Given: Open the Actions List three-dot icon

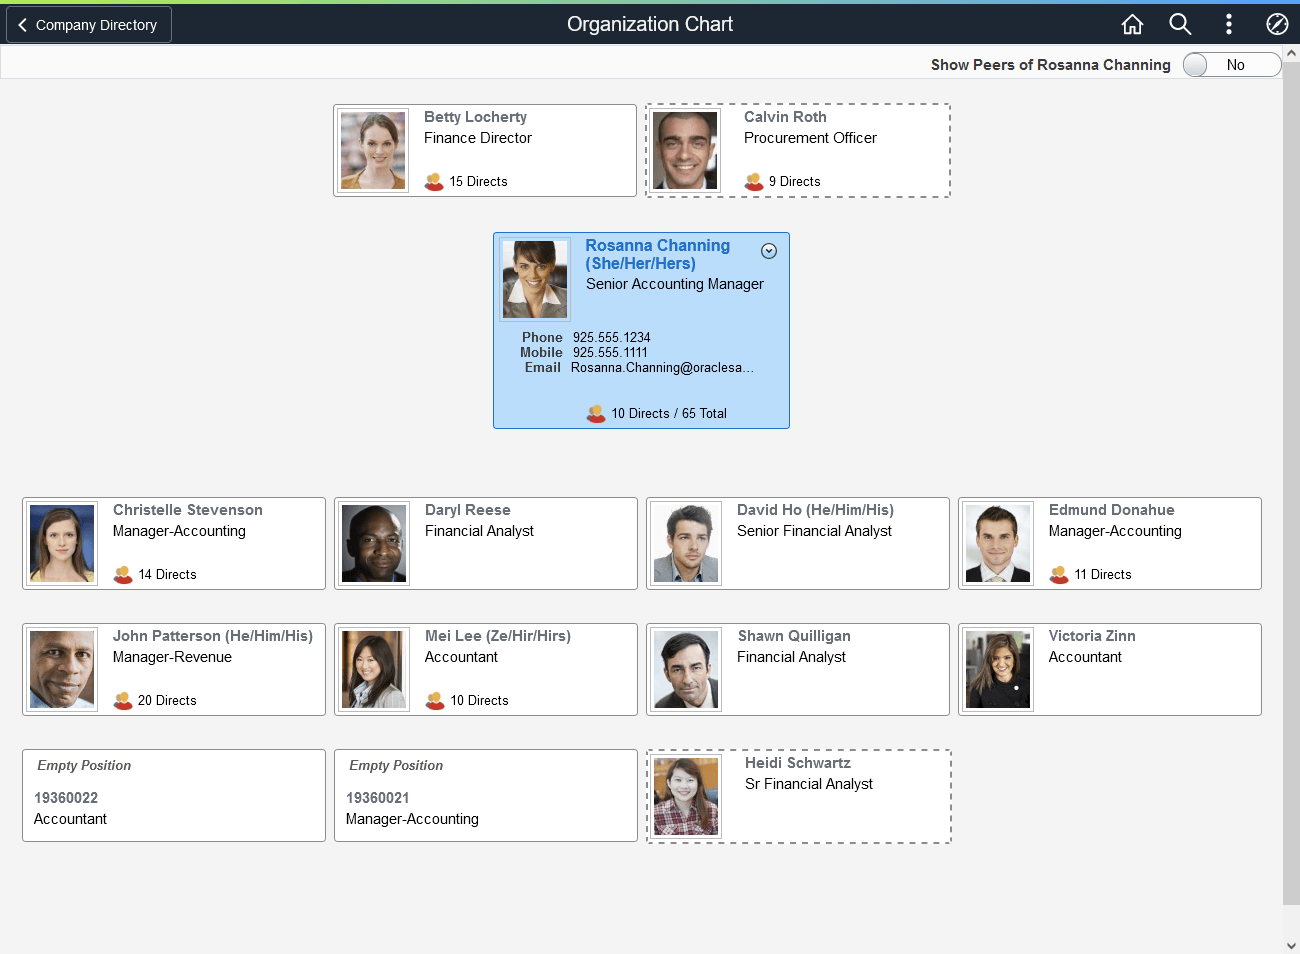Looking at the screenshot, I should pos(1228,24).
